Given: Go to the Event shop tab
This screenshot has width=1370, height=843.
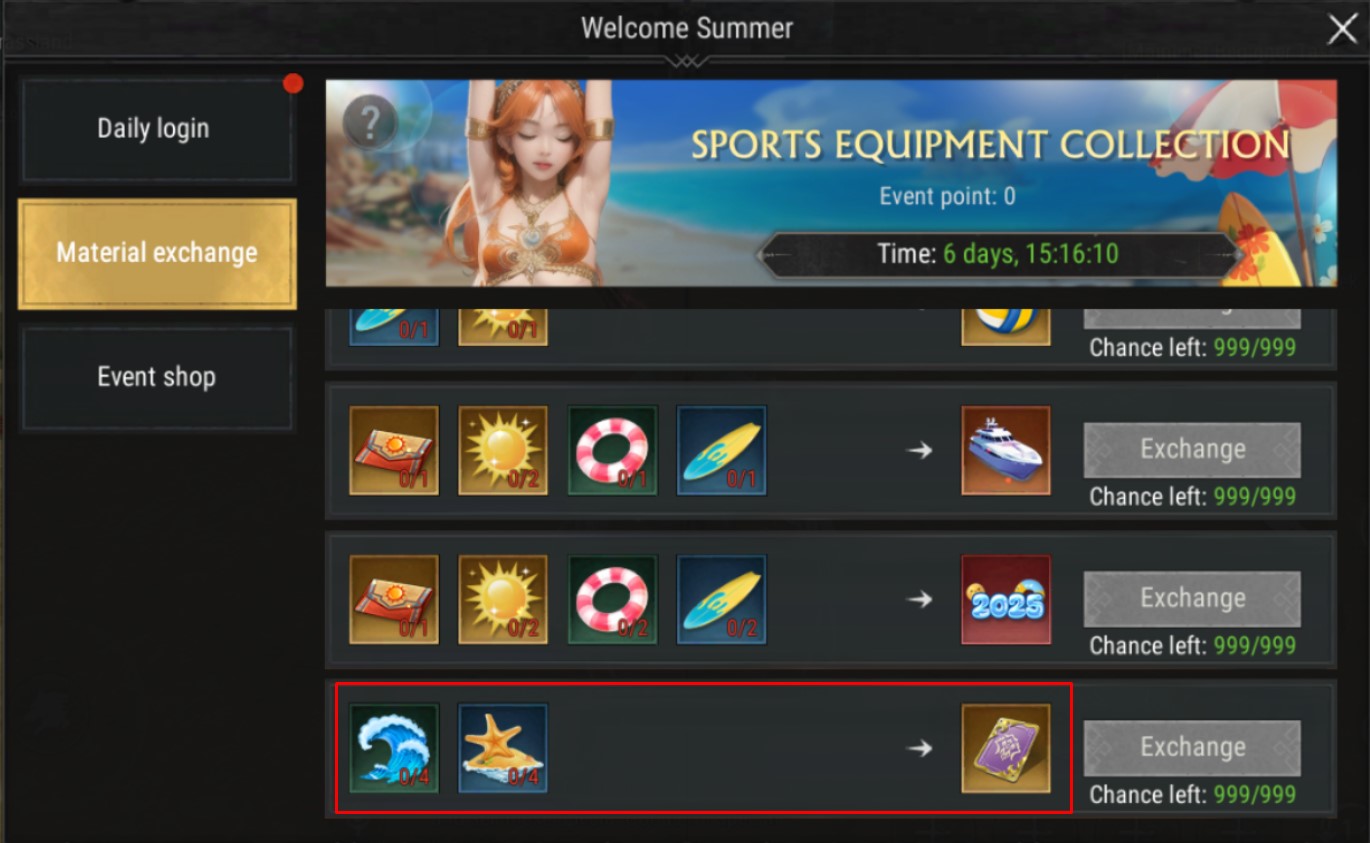Looking at the screenshot, I should pos(156,377).
